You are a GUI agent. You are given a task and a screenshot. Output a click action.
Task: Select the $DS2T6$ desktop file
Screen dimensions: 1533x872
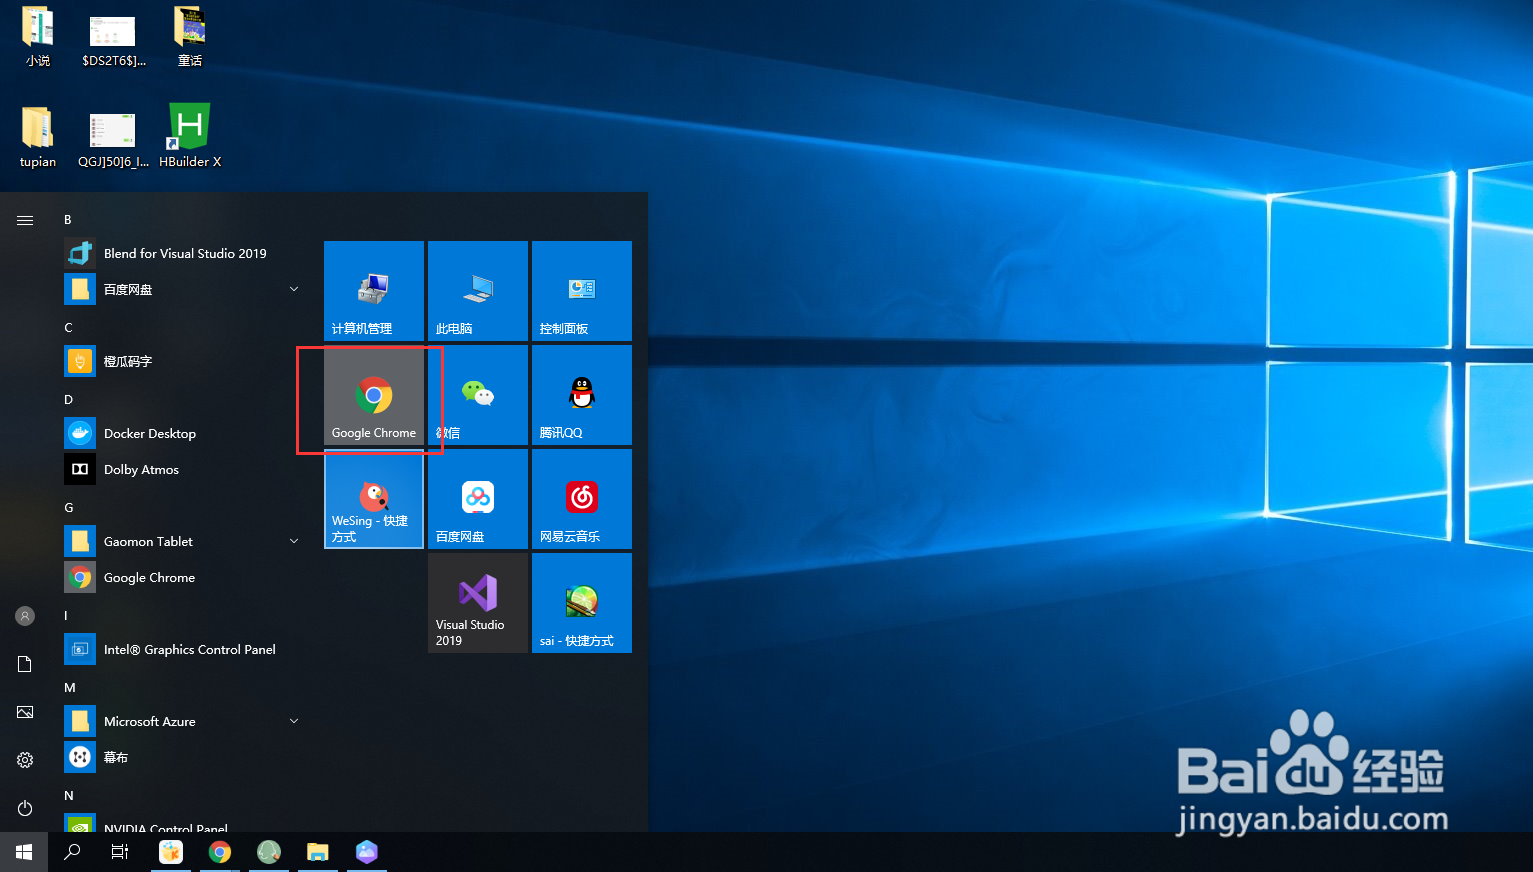(113, 40)
